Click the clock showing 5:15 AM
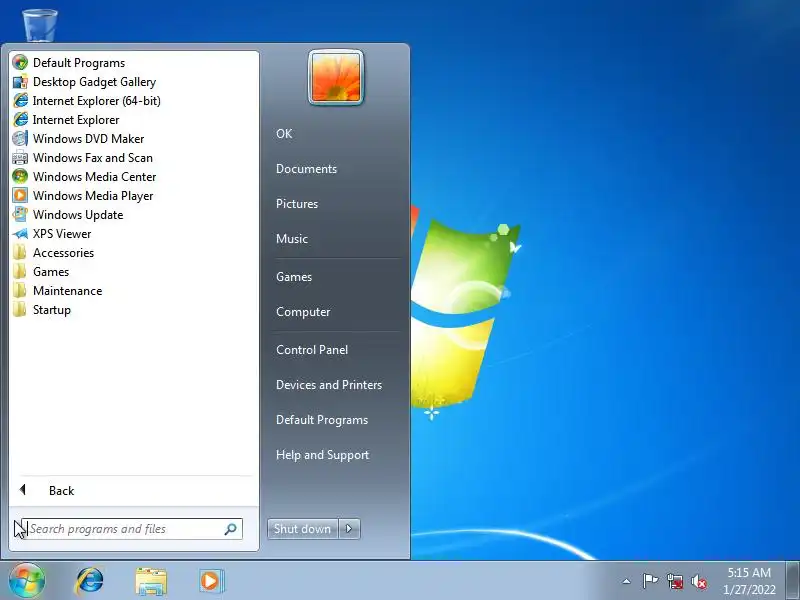 pos(749,572)
